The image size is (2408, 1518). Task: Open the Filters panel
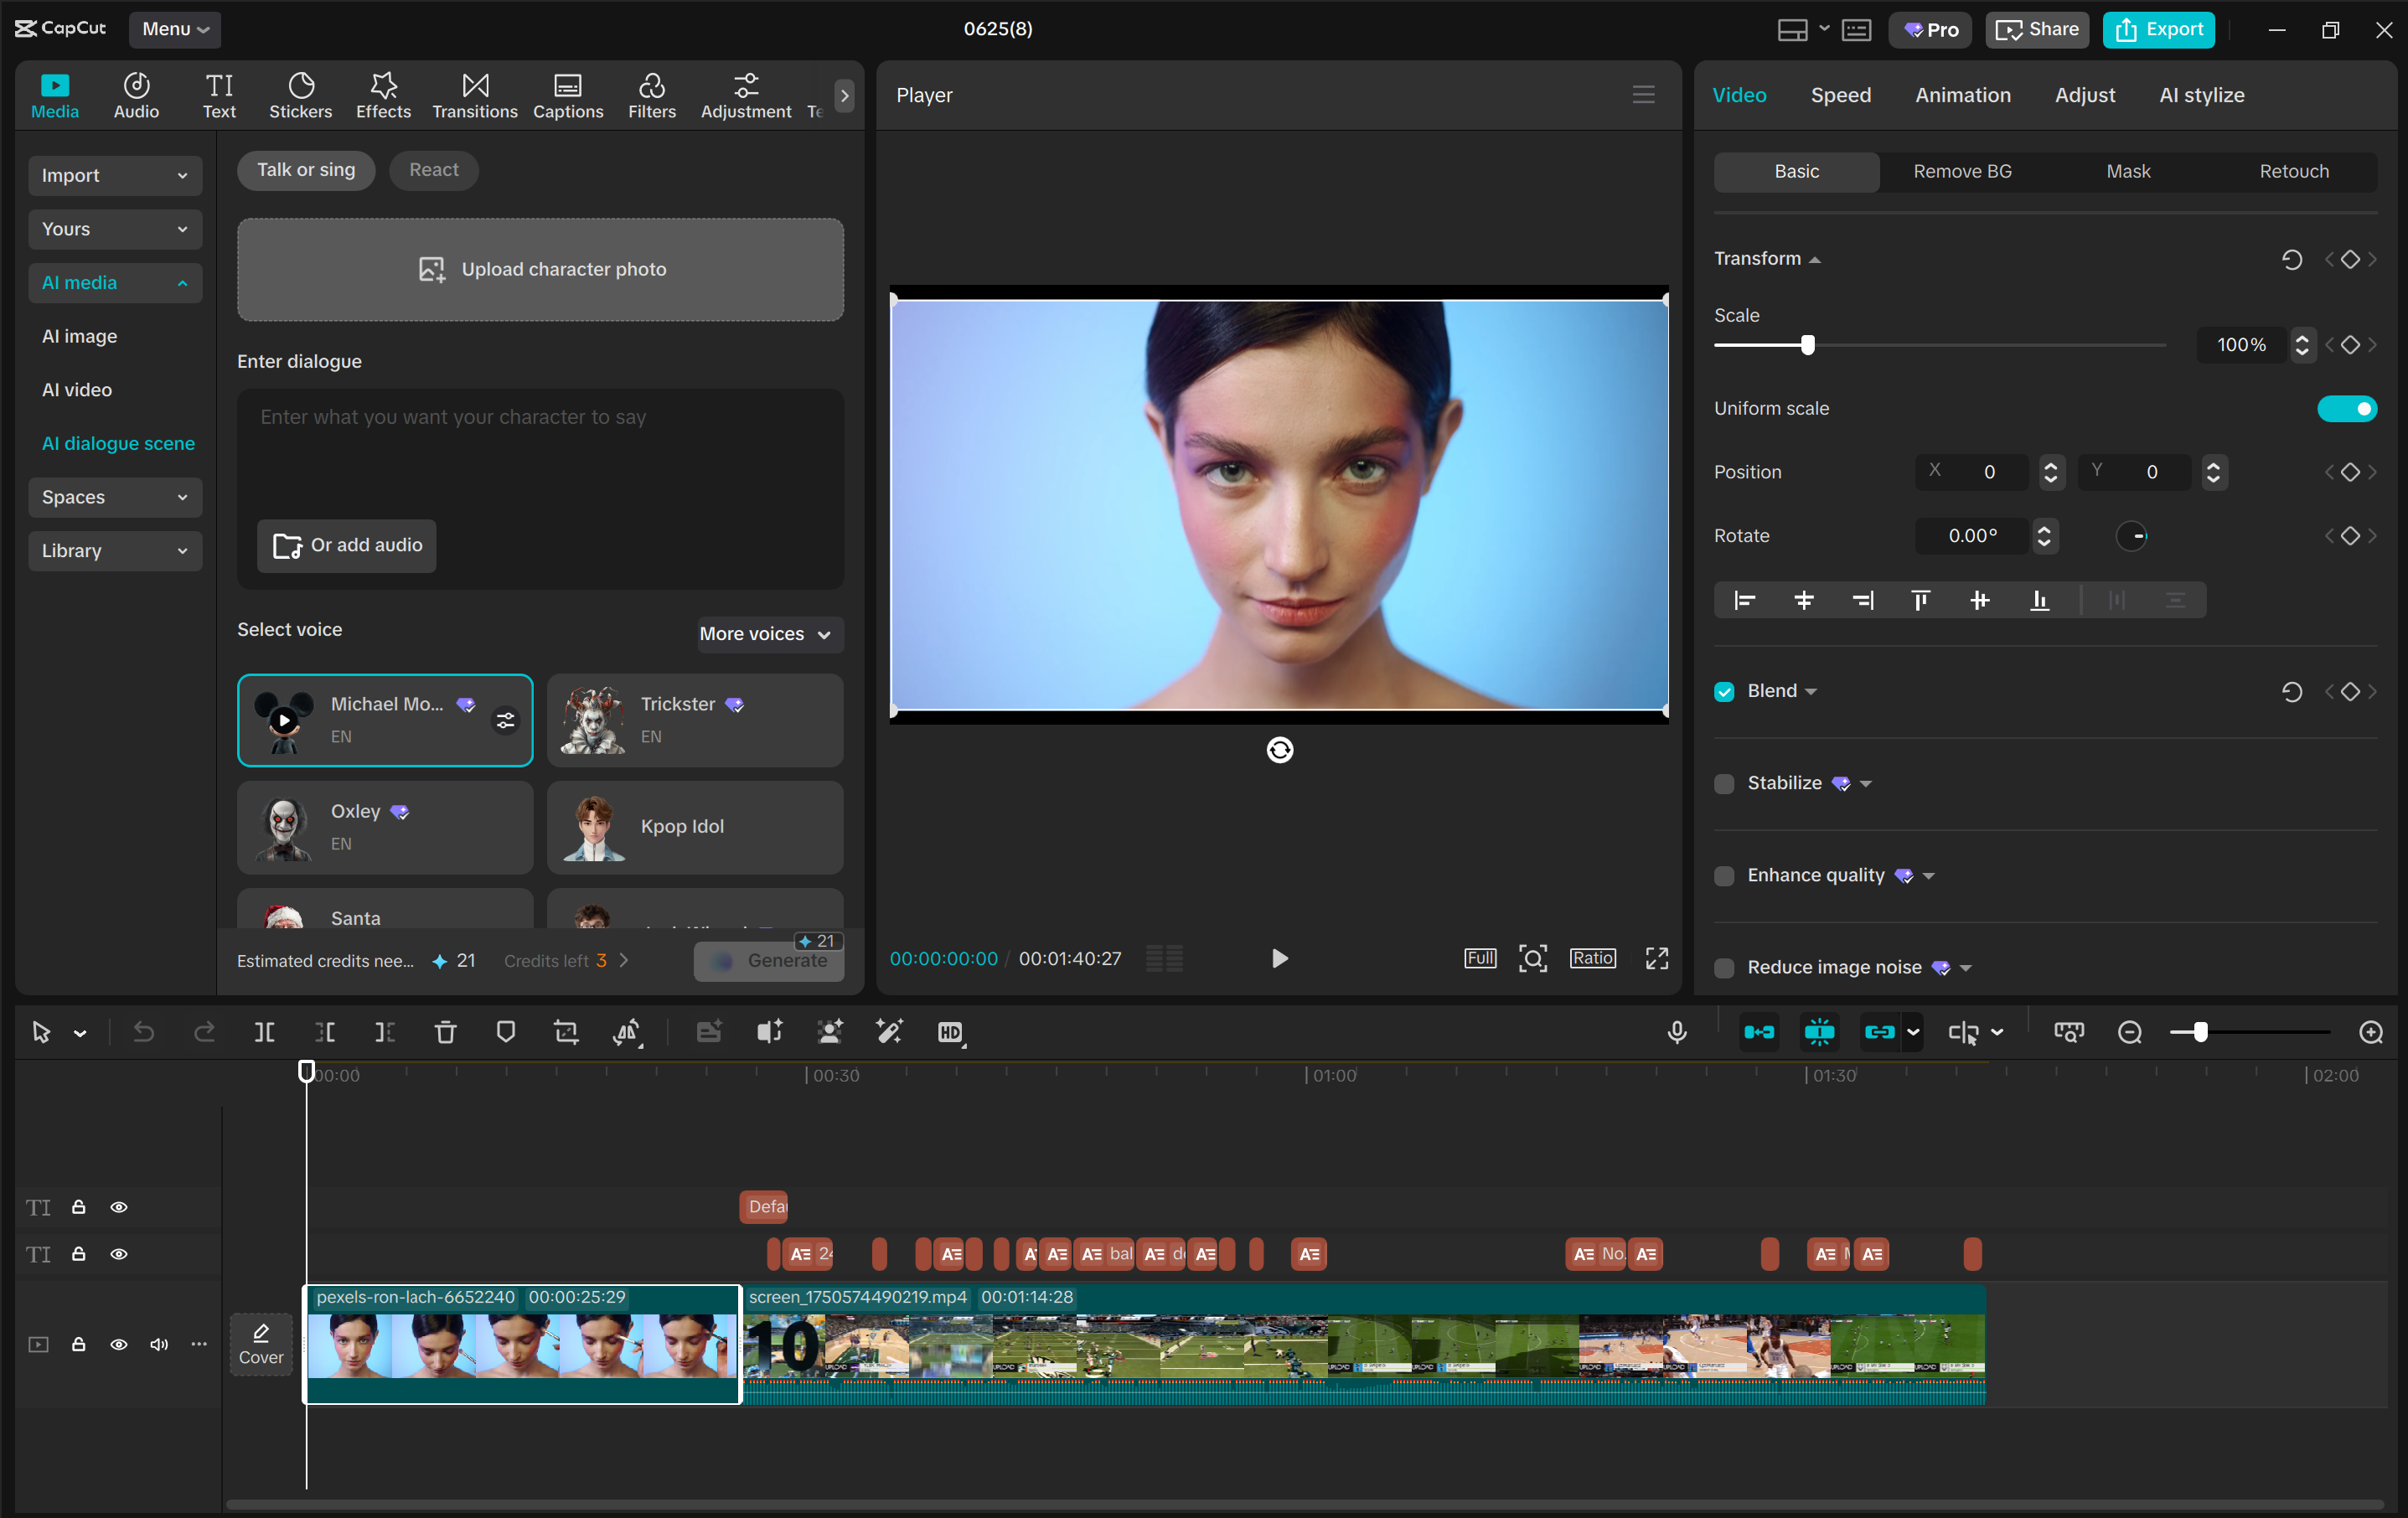click(652, 95)
